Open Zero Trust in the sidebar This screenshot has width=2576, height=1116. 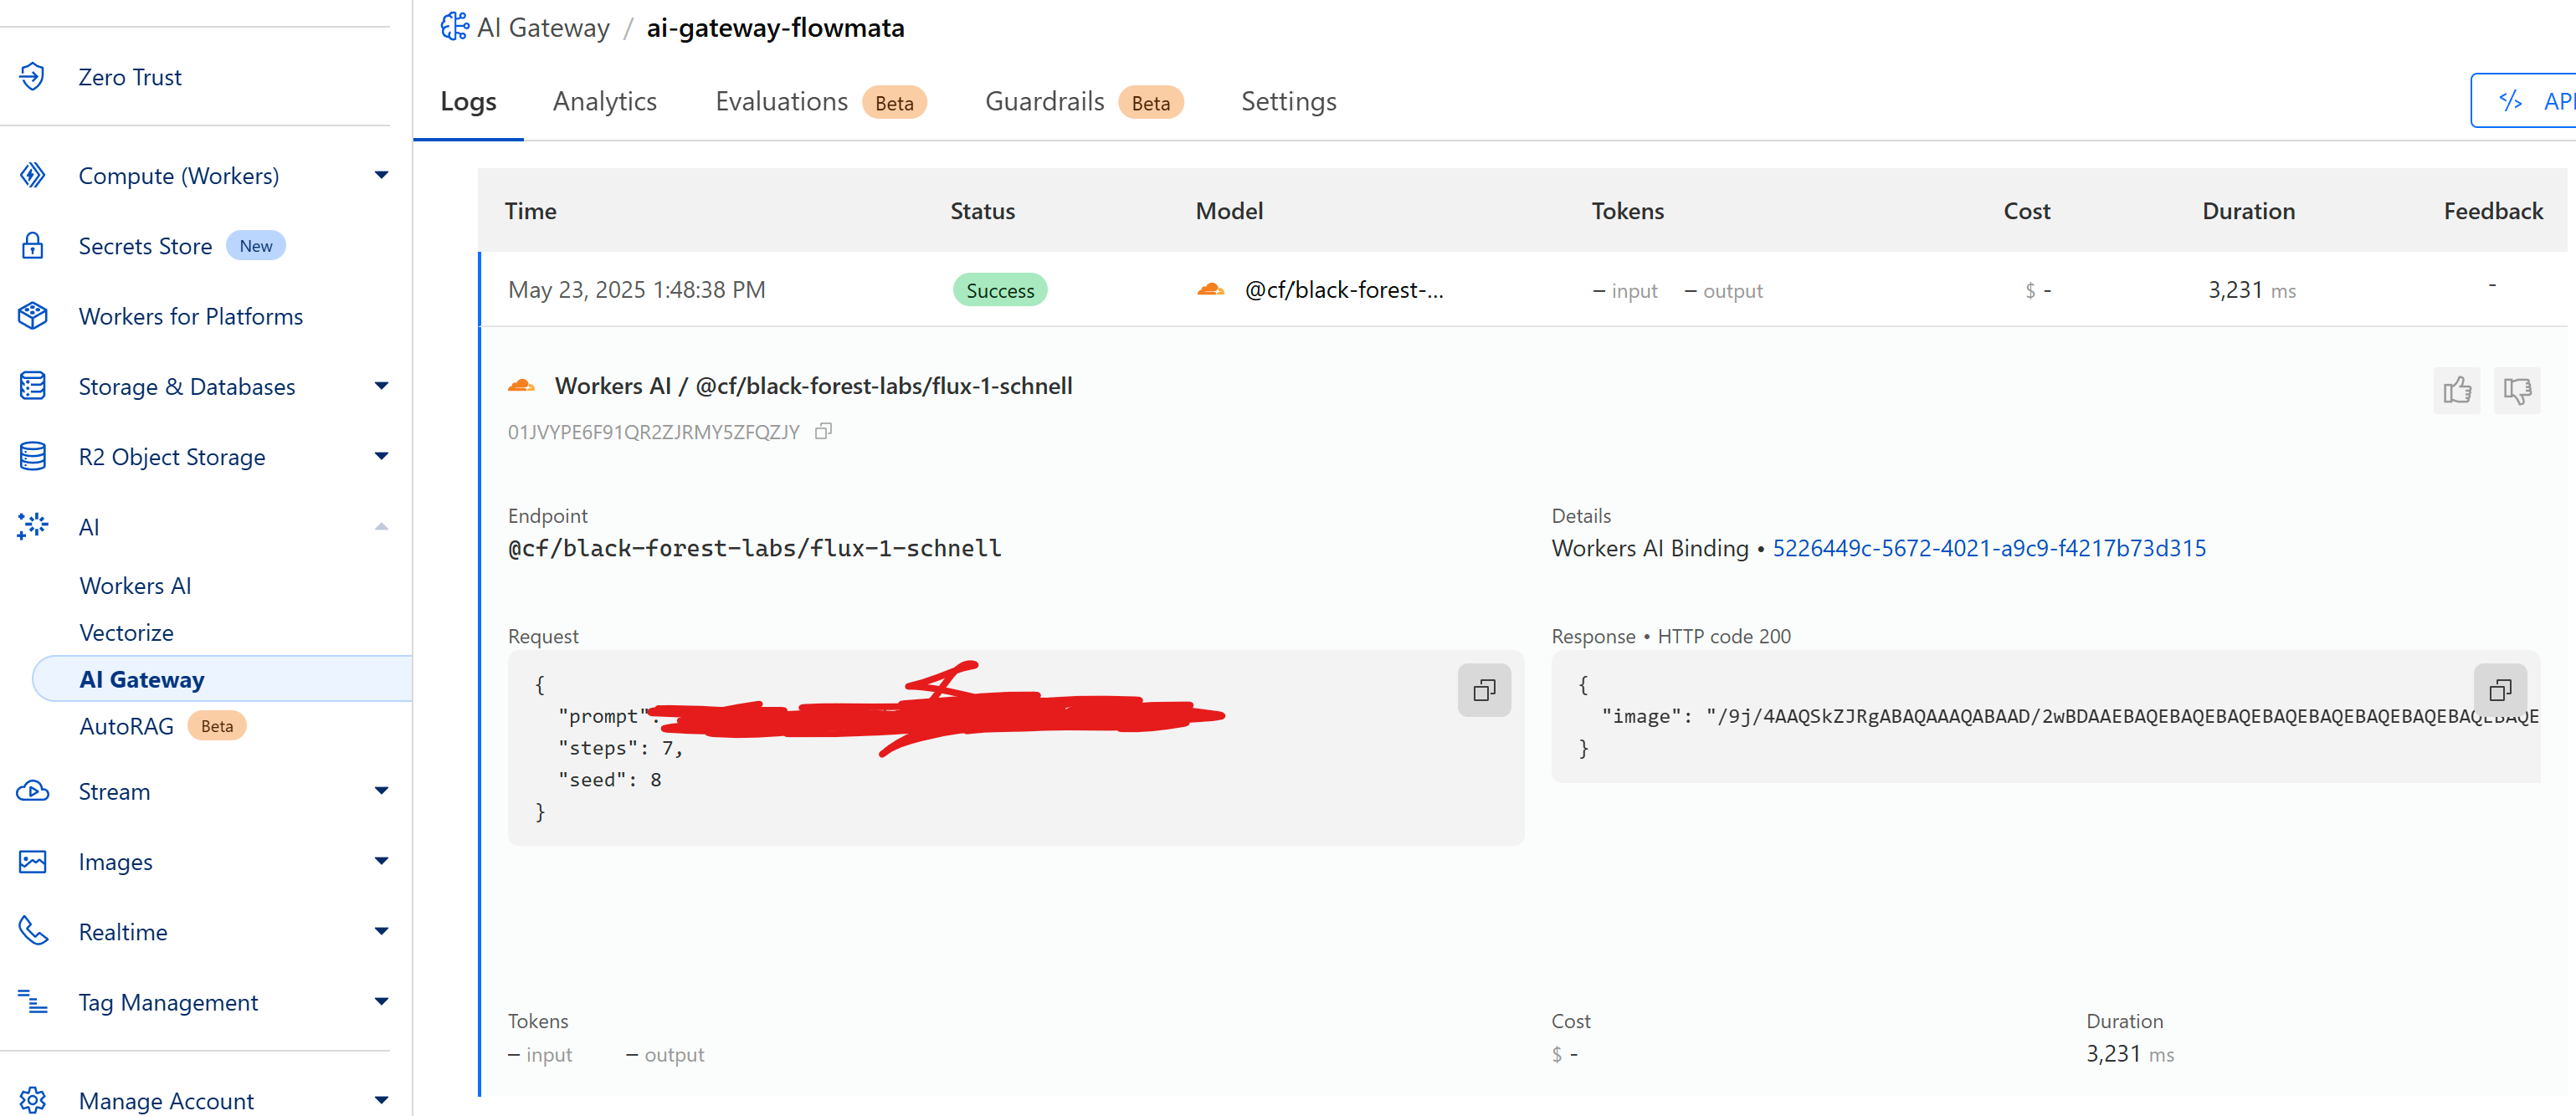point(130,77)
